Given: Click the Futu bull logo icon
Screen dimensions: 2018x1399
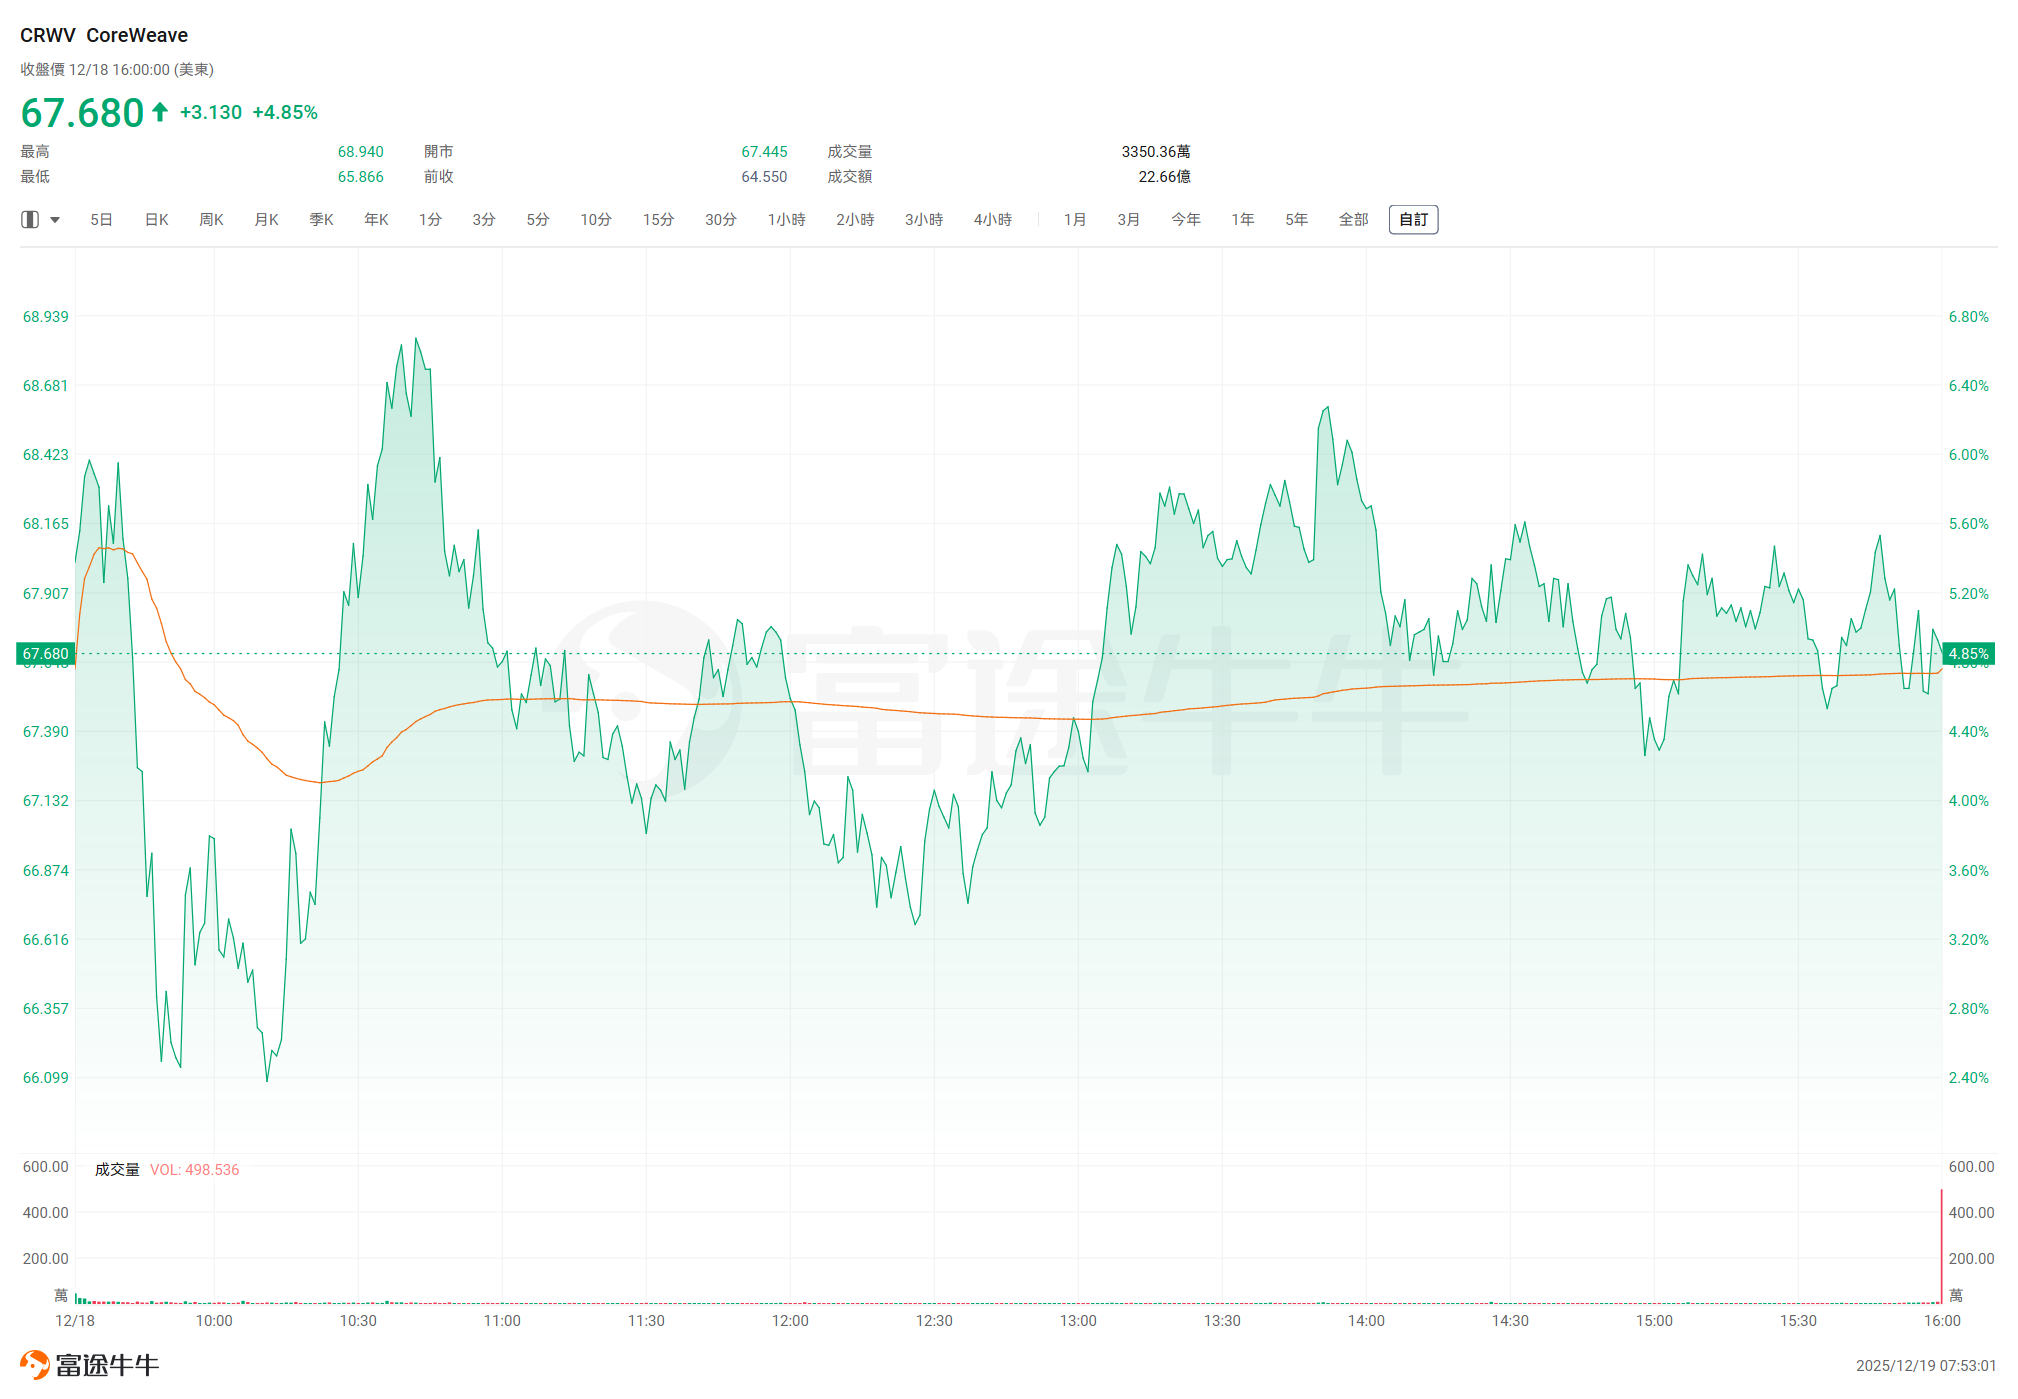Looking at the screenshot, I should pos(34,1364).
